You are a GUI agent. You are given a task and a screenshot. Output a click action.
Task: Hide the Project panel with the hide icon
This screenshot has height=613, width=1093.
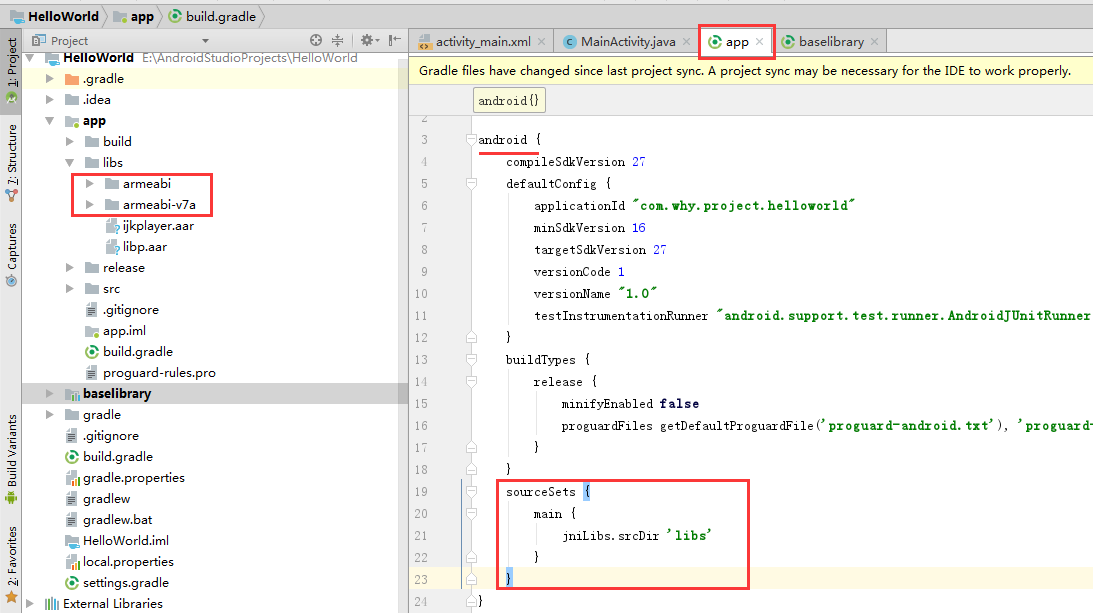pyautogui.click(x=395, y=40)
